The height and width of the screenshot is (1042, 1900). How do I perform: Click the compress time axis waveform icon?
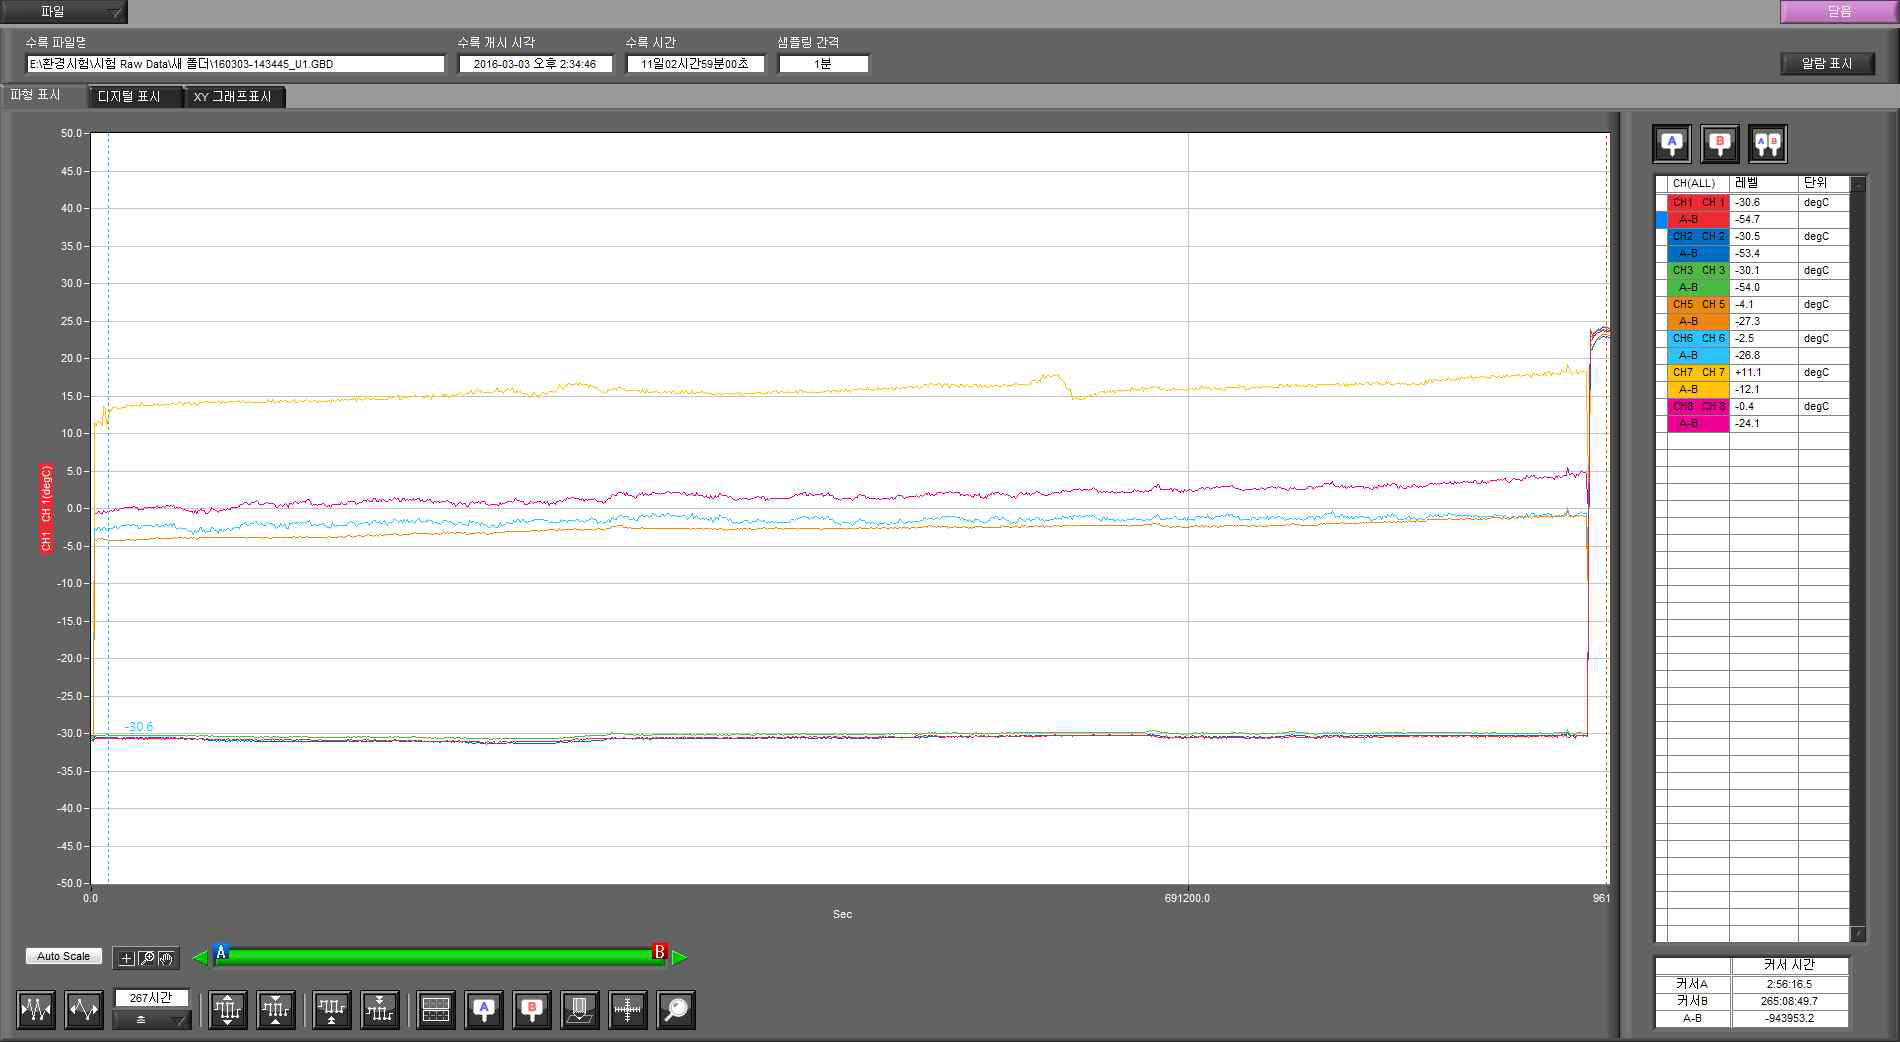[x=36, y=1010]
